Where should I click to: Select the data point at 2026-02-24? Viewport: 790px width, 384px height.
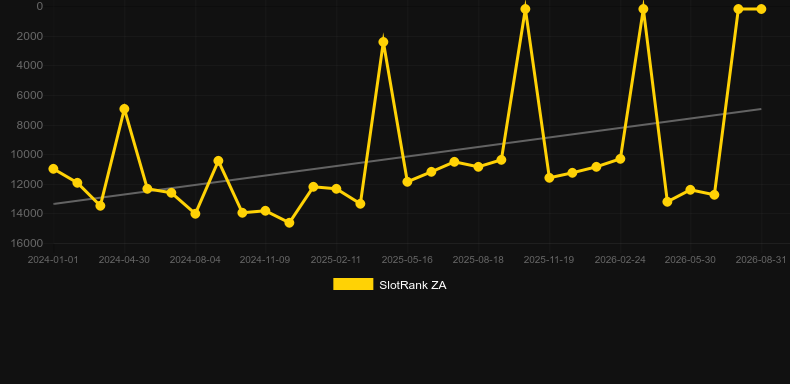pos(620,159)
